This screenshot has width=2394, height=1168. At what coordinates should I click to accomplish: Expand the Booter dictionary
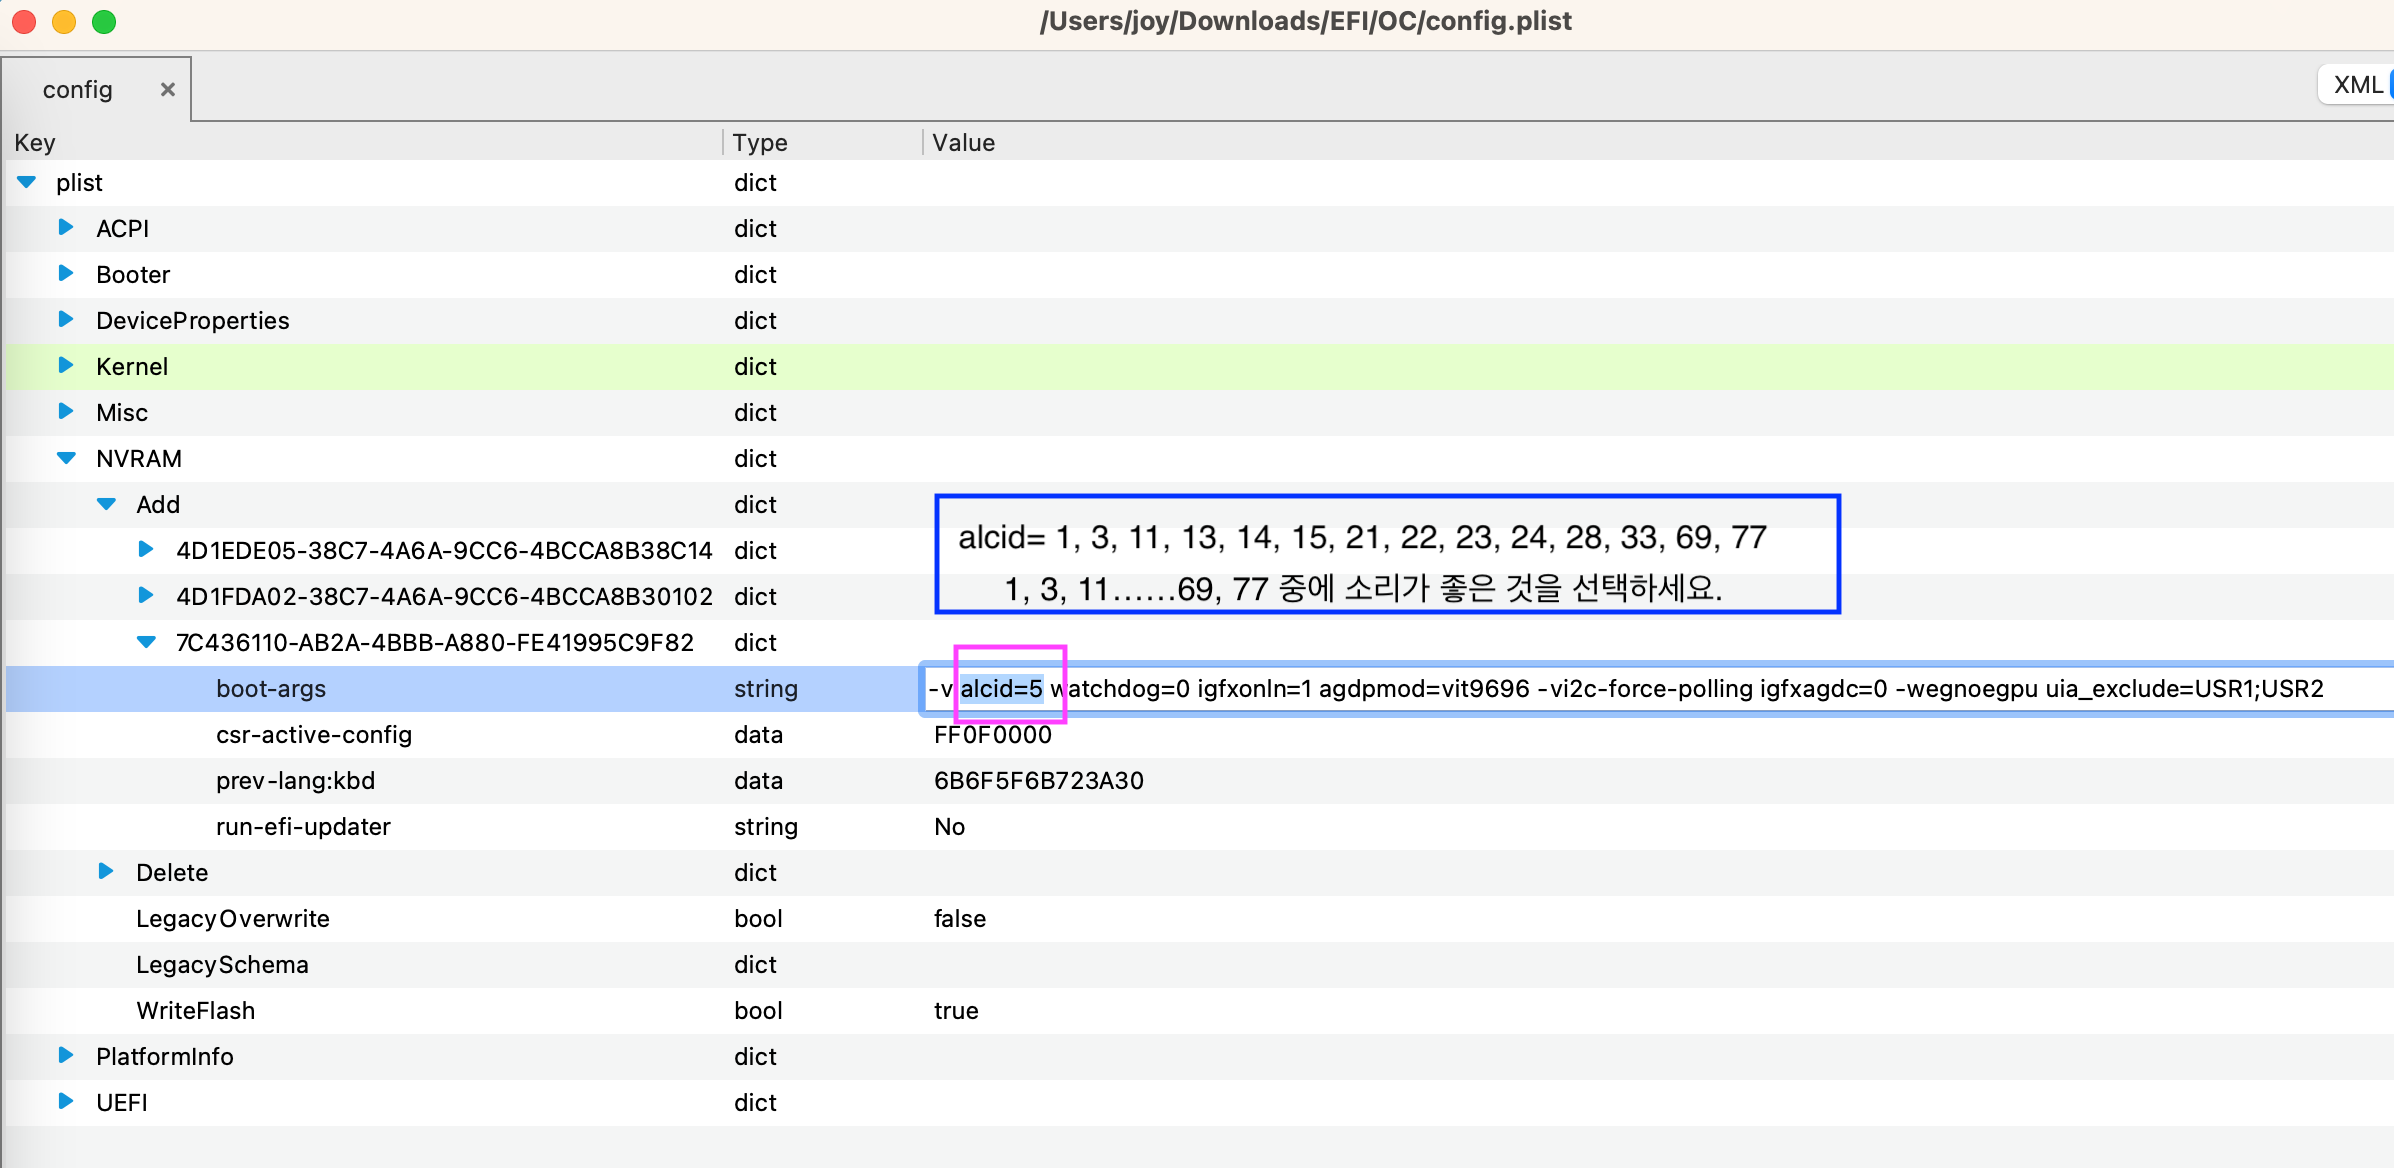[x=66, y=274]
